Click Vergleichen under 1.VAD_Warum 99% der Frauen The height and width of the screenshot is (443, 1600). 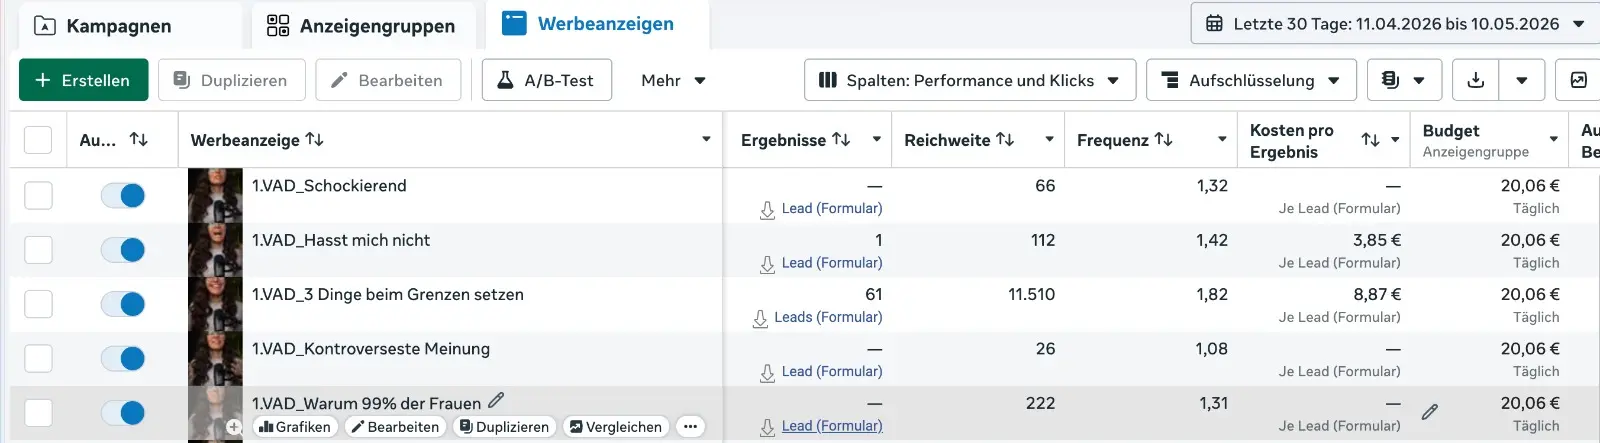pyautogui.click(x=616, y=427)
